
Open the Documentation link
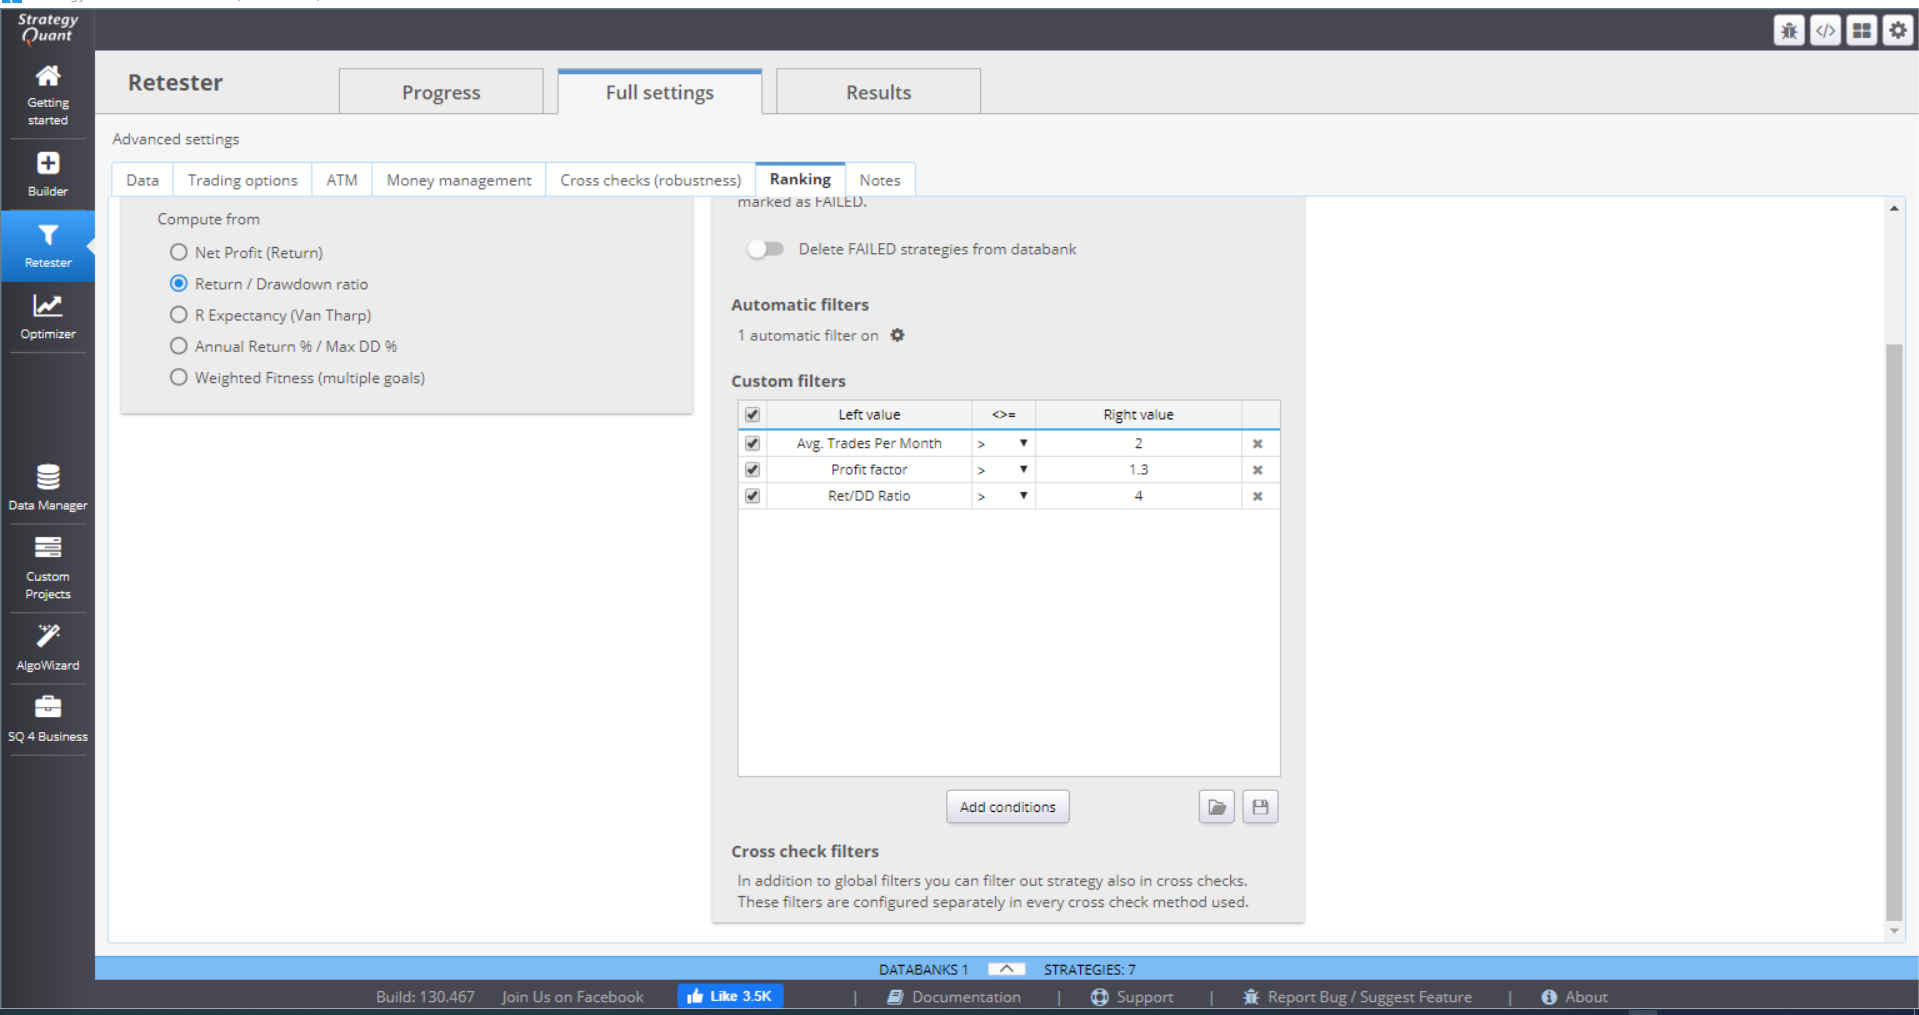(x=955, y=997)
